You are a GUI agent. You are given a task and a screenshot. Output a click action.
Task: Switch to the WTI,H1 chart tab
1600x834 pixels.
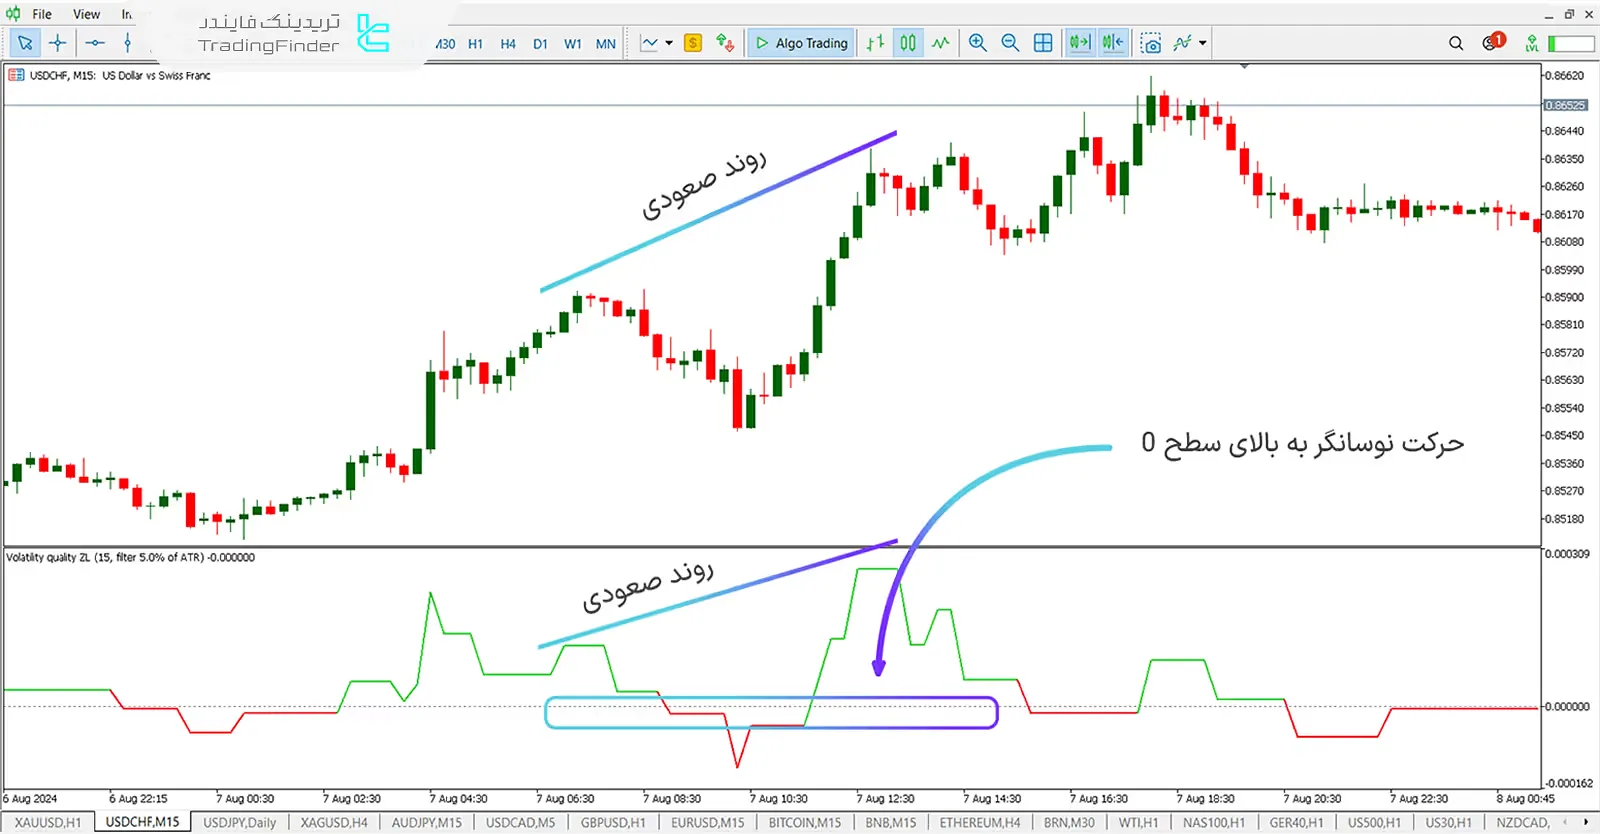(x=1138, y=822)
